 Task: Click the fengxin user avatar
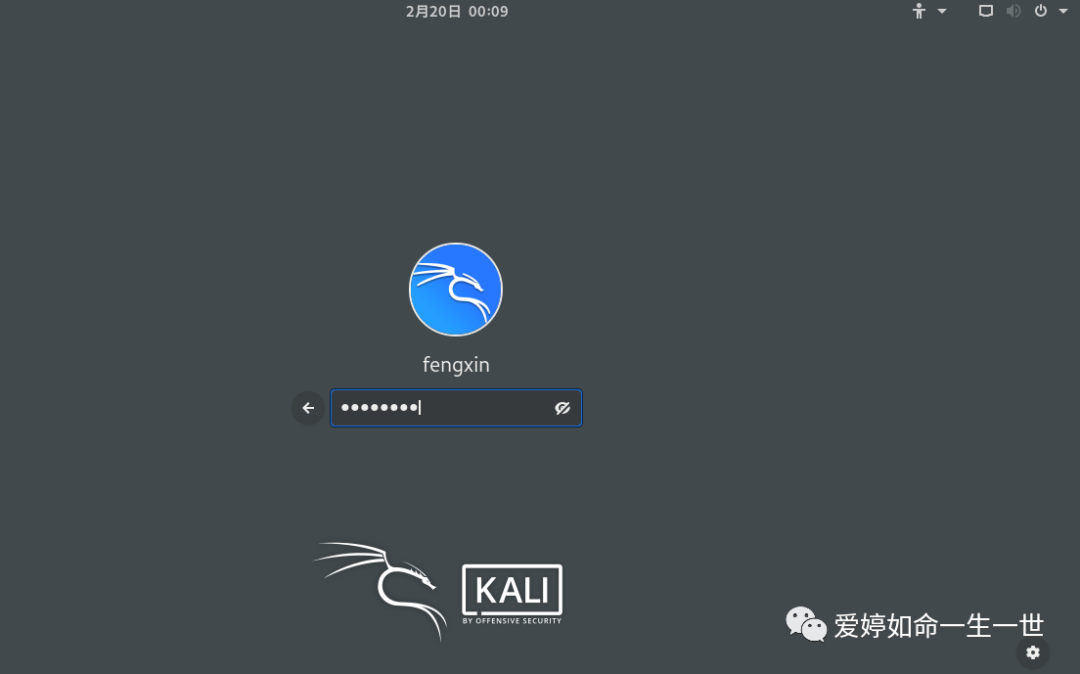click(456, 289)
